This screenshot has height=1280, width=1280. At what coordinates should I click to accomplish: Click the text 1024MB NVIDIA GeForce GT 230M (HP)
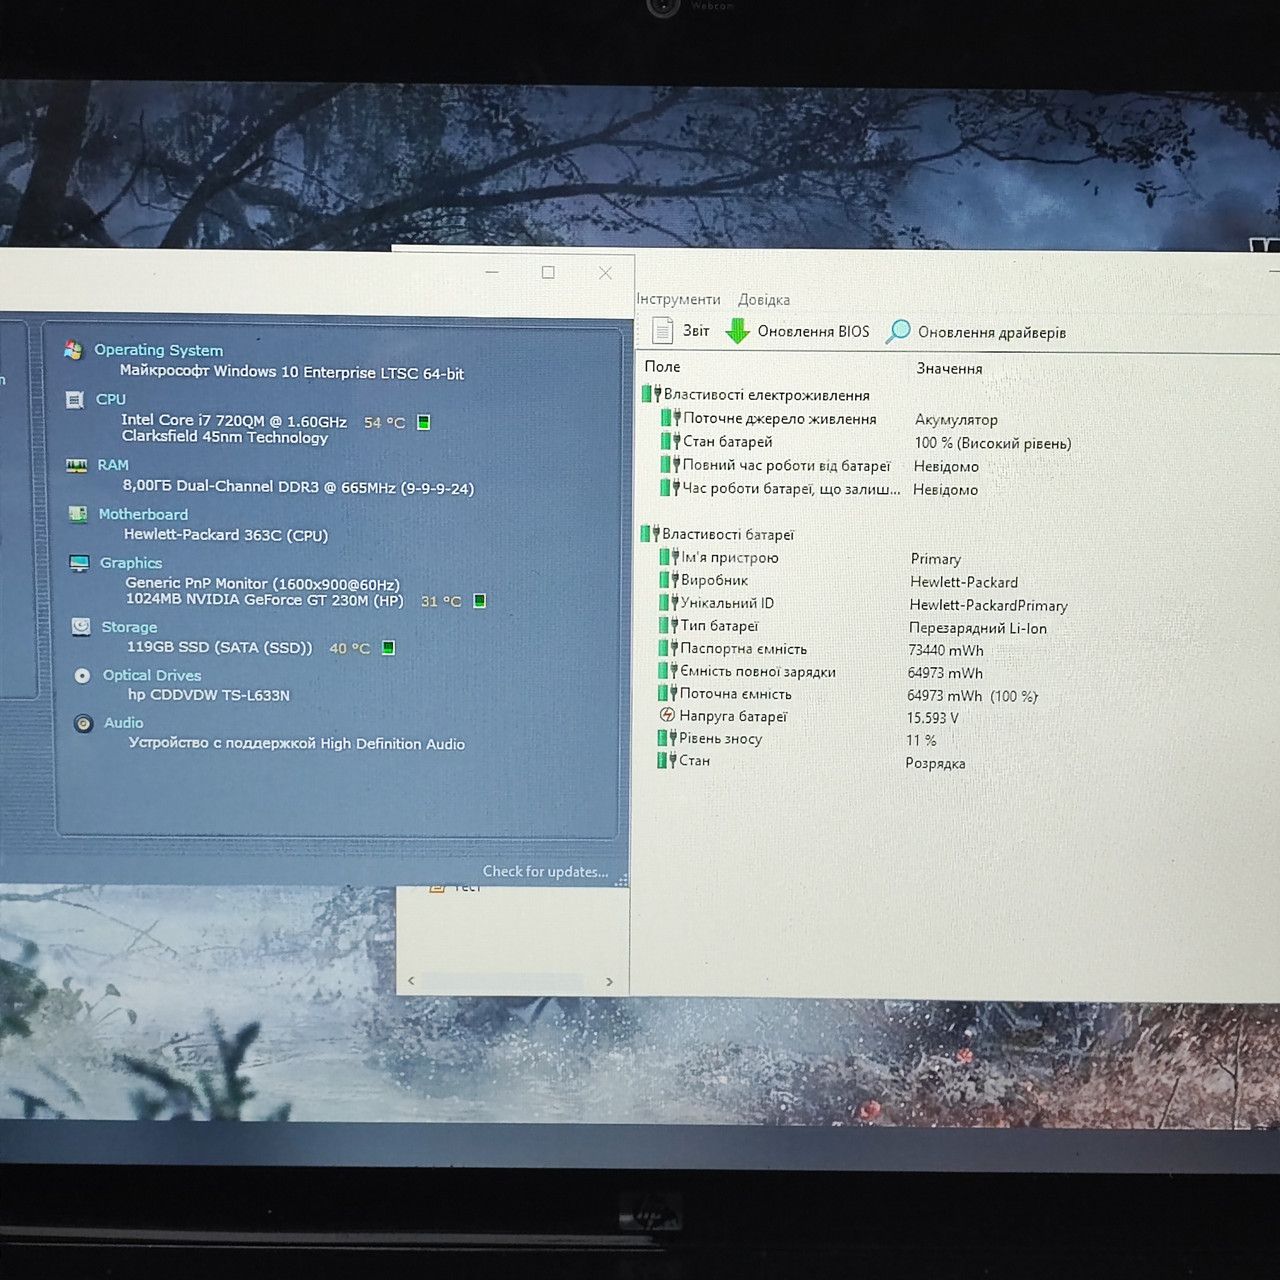265,600
